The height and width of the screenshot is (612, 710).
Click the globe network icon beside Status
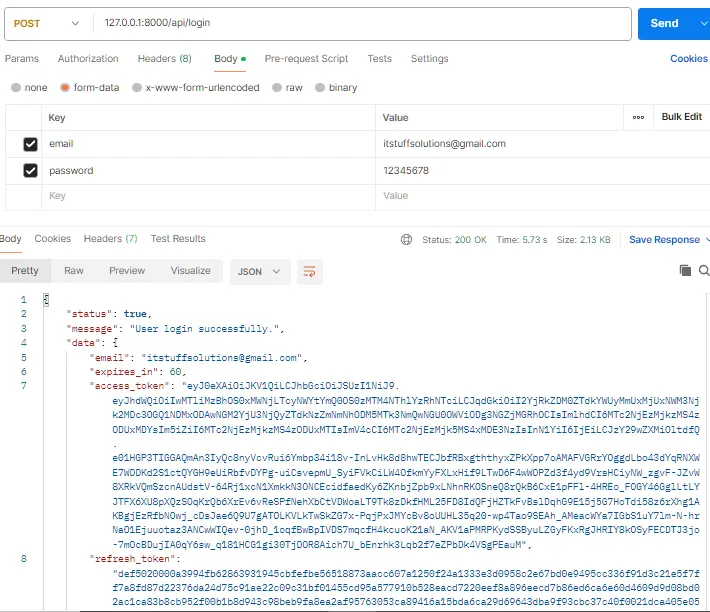[x=406, y=239]
